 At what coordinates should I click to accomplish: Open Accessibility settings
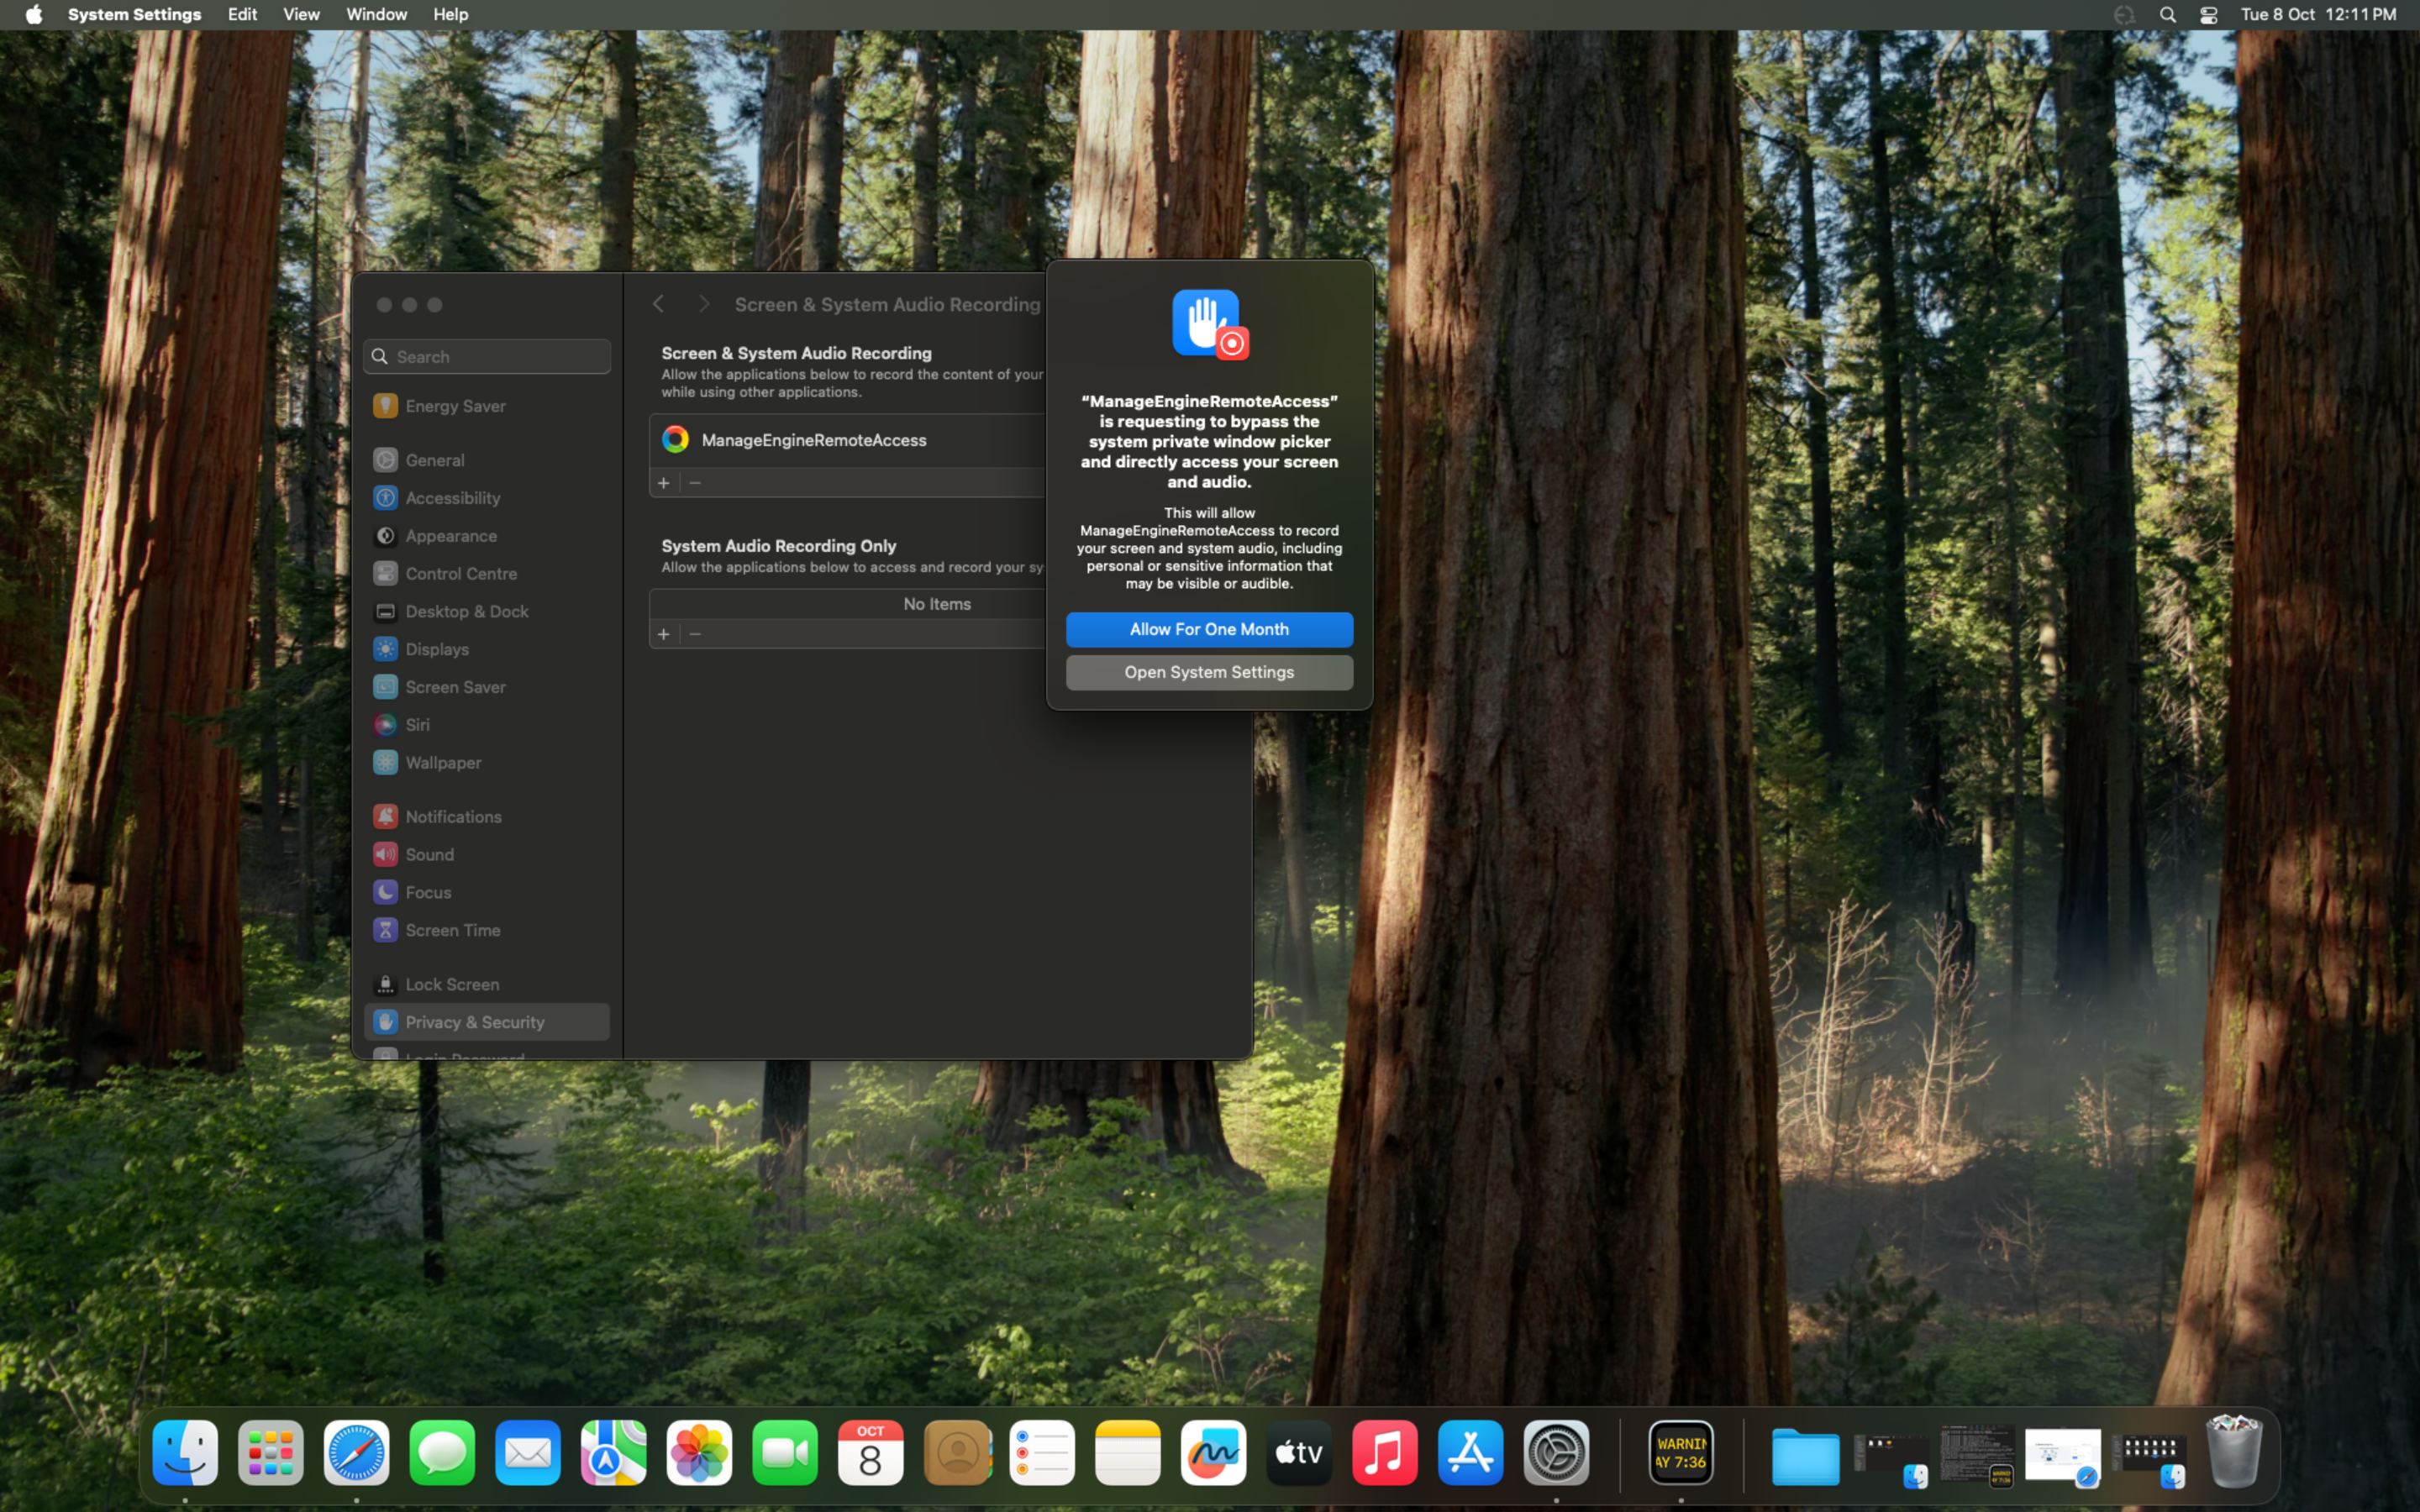pos(451,497)
